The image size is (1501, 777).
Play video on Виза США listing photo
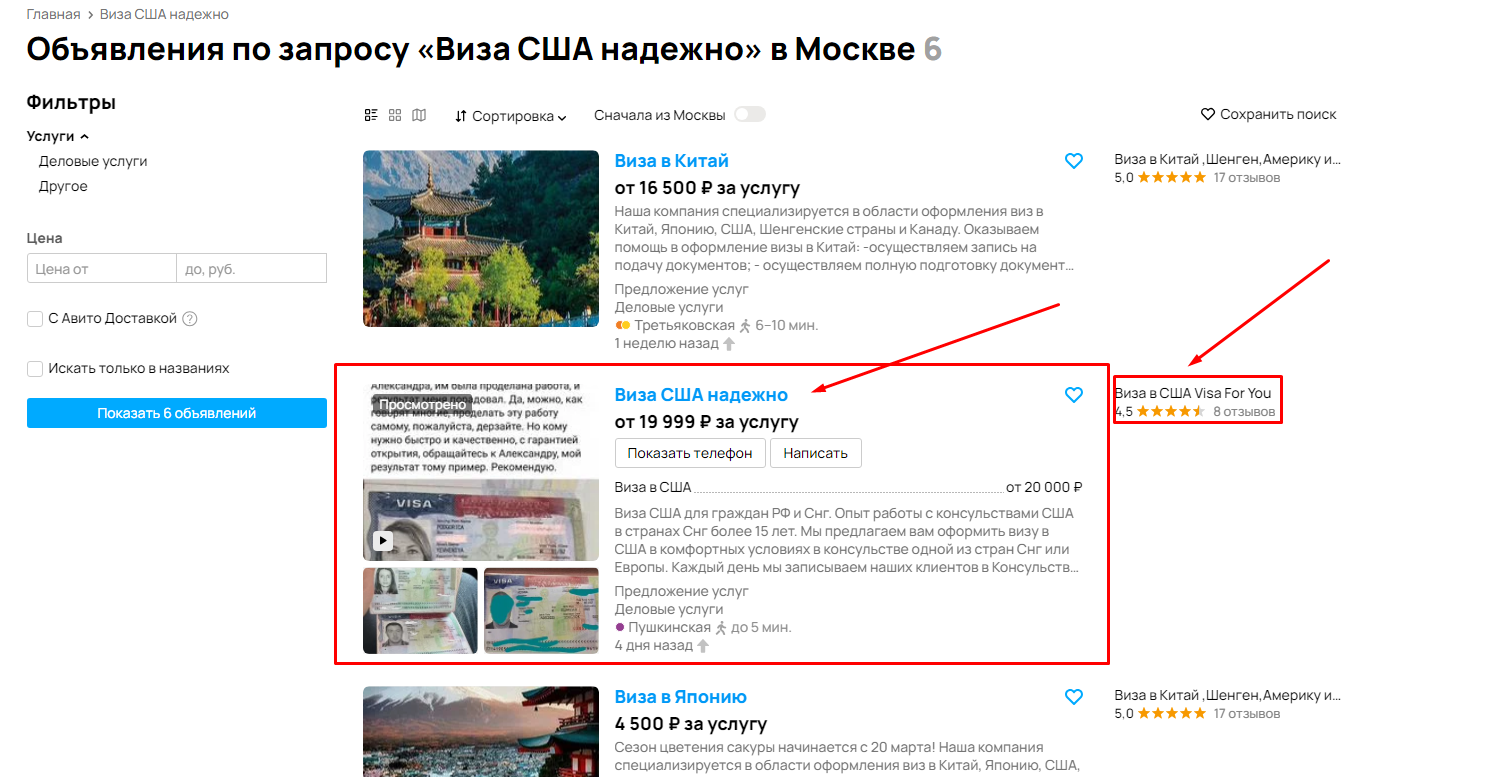pos(383,541)
